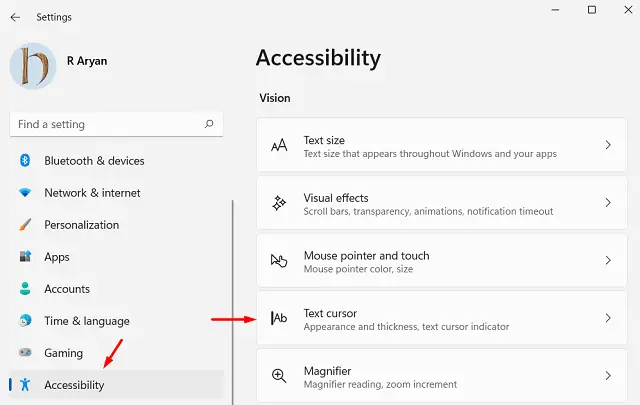Click the Personalization paintbrush icon

coord(25,225)
